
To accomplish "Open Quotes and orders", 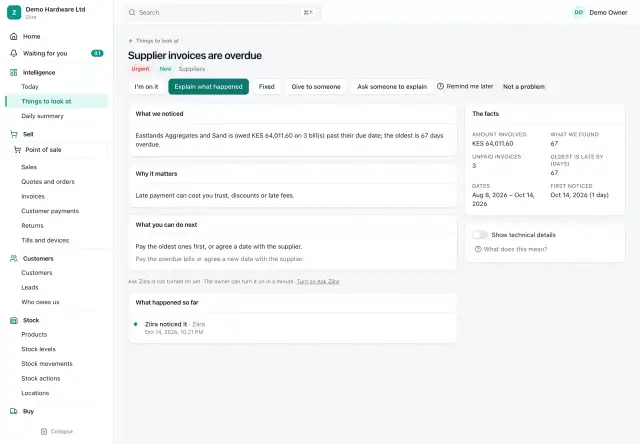I will (48, 182).
